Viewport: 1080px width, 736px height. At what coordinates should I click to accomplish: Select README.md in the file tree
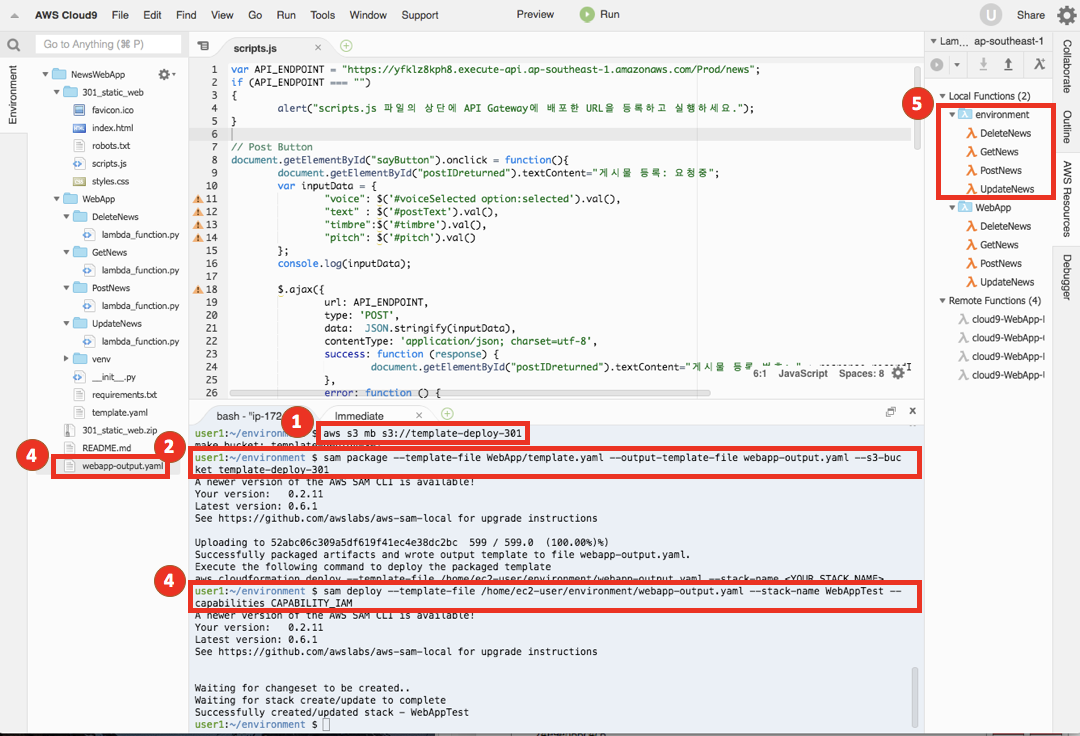106,448
